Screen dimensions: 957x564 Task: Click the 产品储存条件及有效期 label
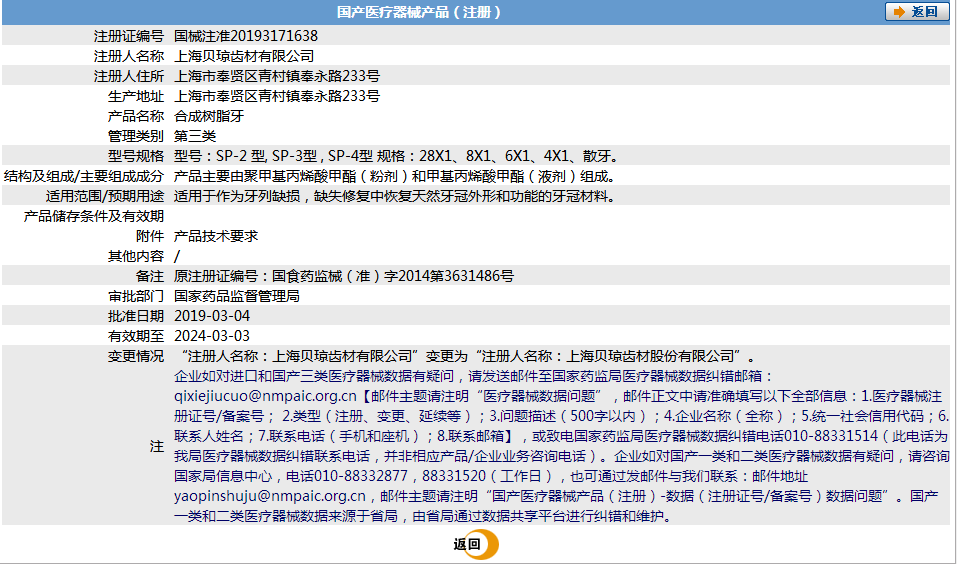click(94, 216)
